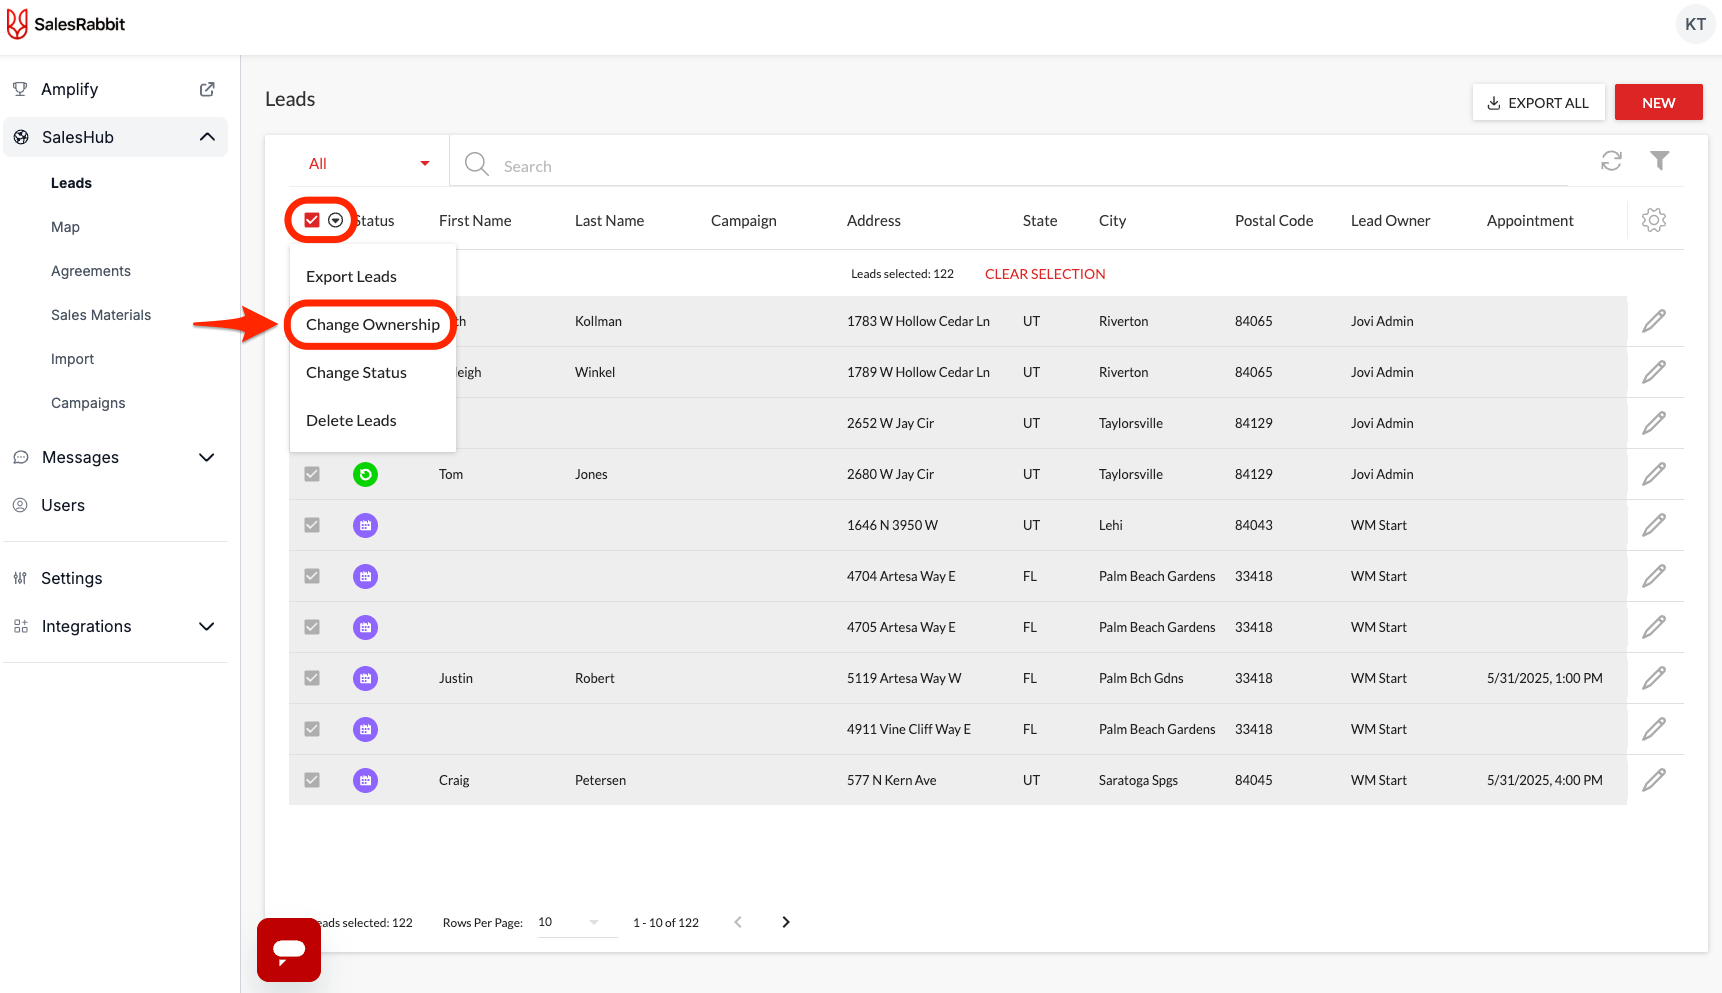Choose Change Ownership from the menu

(x=373, y=324)
